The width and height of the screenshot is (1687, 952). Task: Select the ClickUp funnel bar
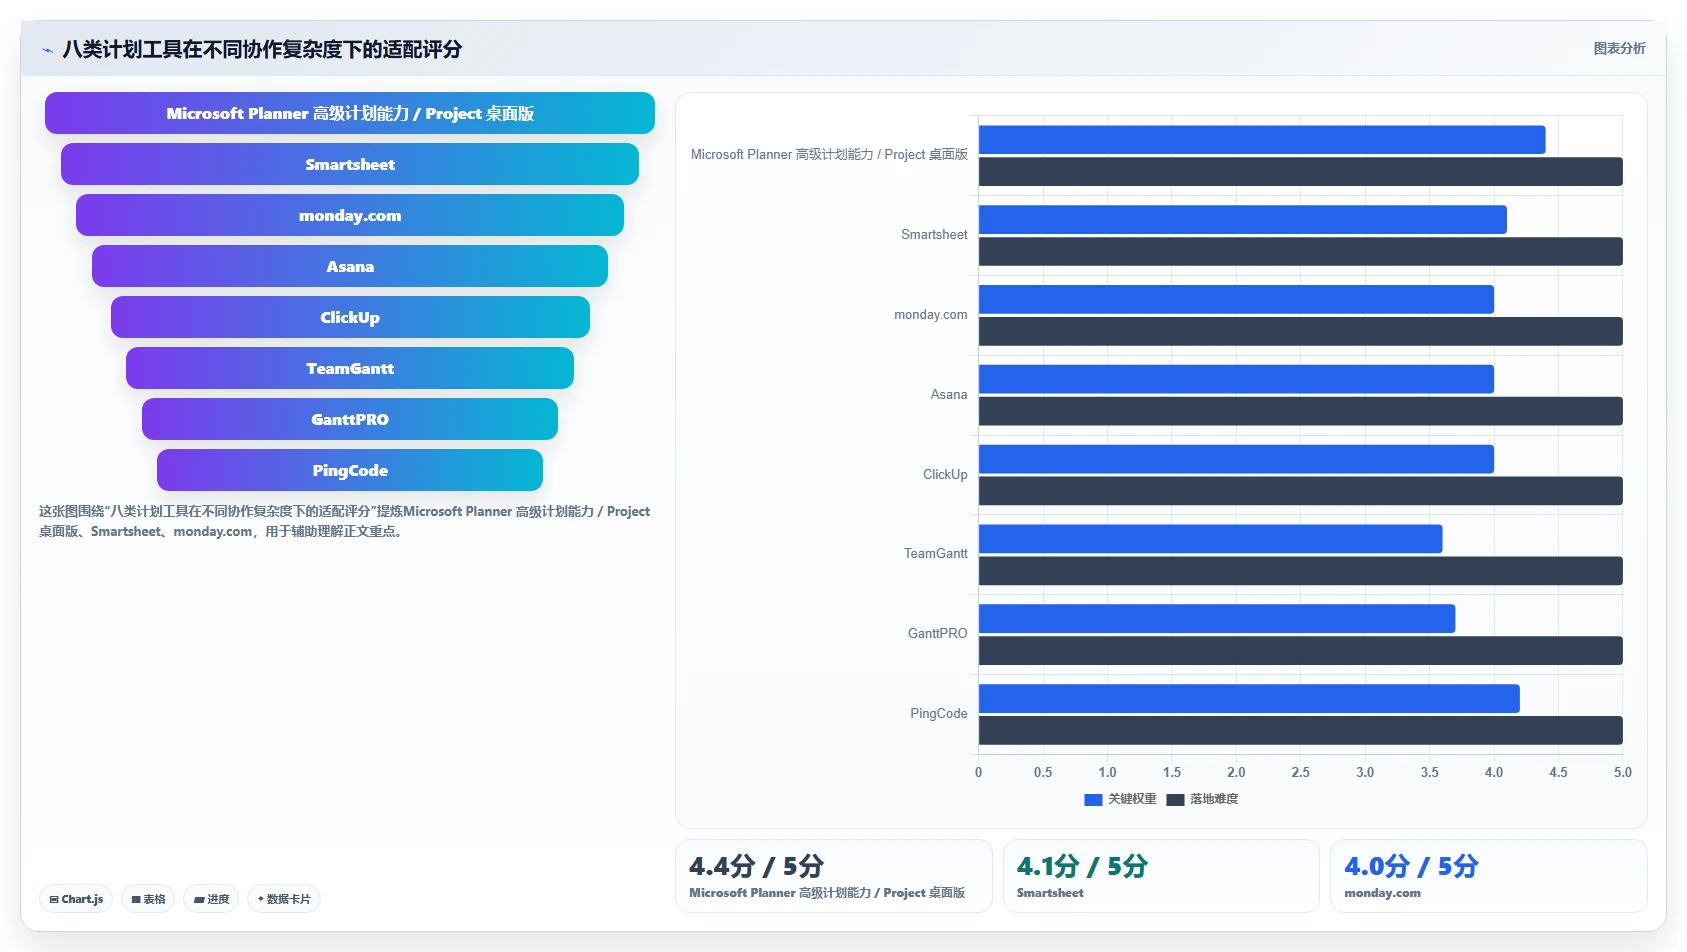[x=350, y=317]
